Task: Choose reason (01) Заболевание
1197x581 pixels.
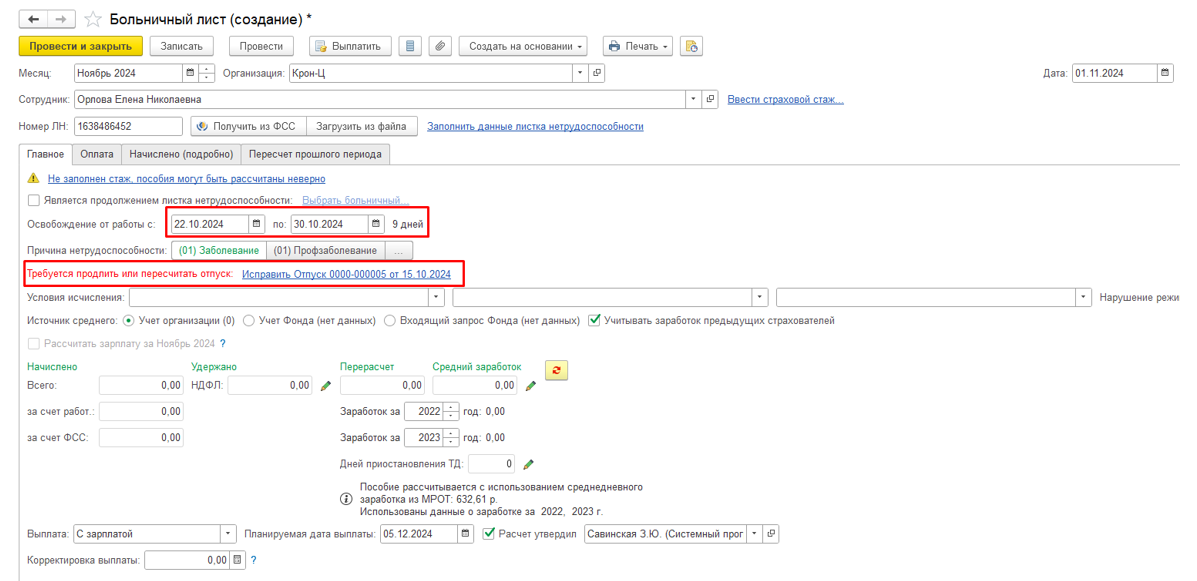Action: click(218, 250)
